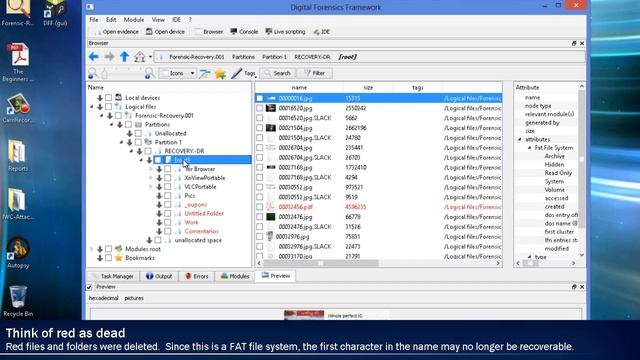Screen dimensions: 640x360
Task: Open the Autopsy desktop shortcut
Action: click(x=18, y=253)
